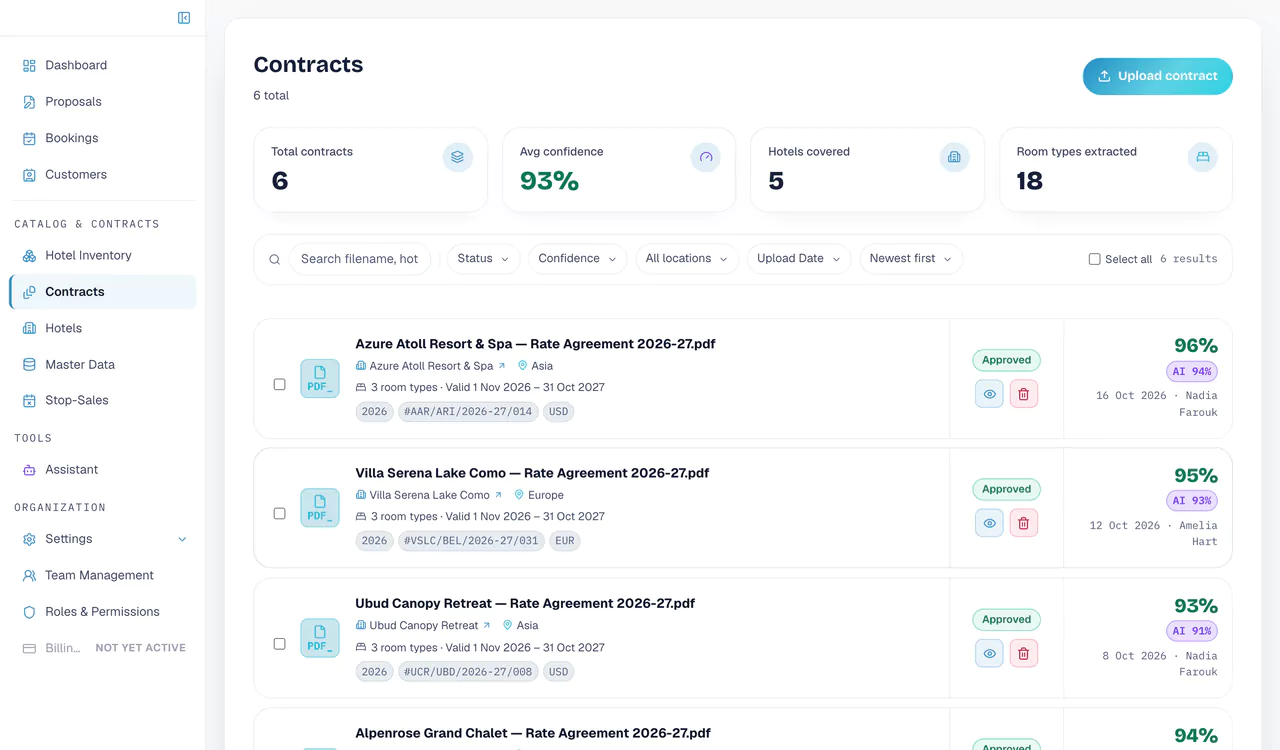Click the PDF file icon for Villa Serena
This screenshot has width=1280, height=750.
[x=320, y=508]
